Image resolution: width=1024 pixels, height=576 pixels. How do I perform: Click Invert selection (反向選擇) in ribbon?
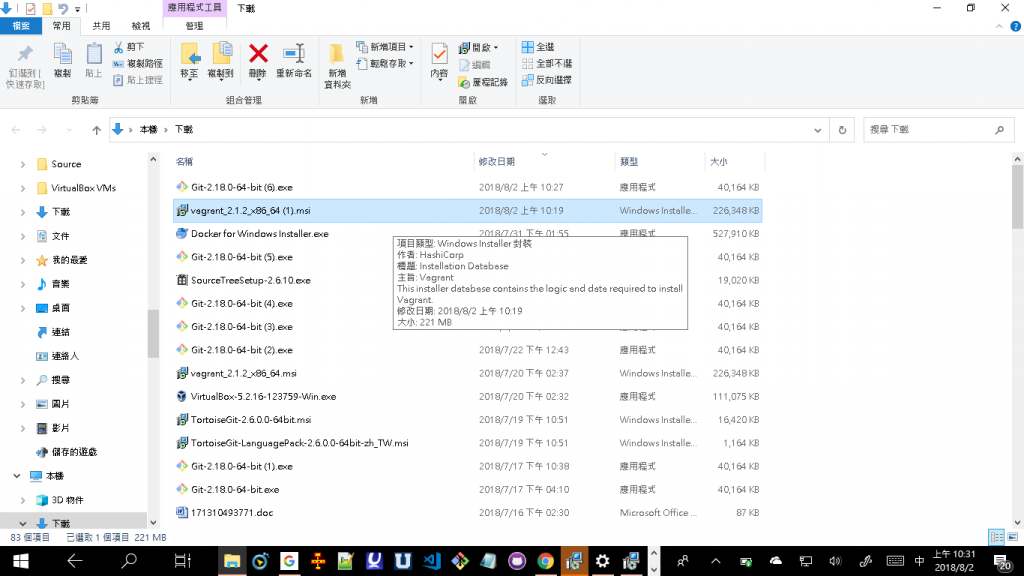547,80
